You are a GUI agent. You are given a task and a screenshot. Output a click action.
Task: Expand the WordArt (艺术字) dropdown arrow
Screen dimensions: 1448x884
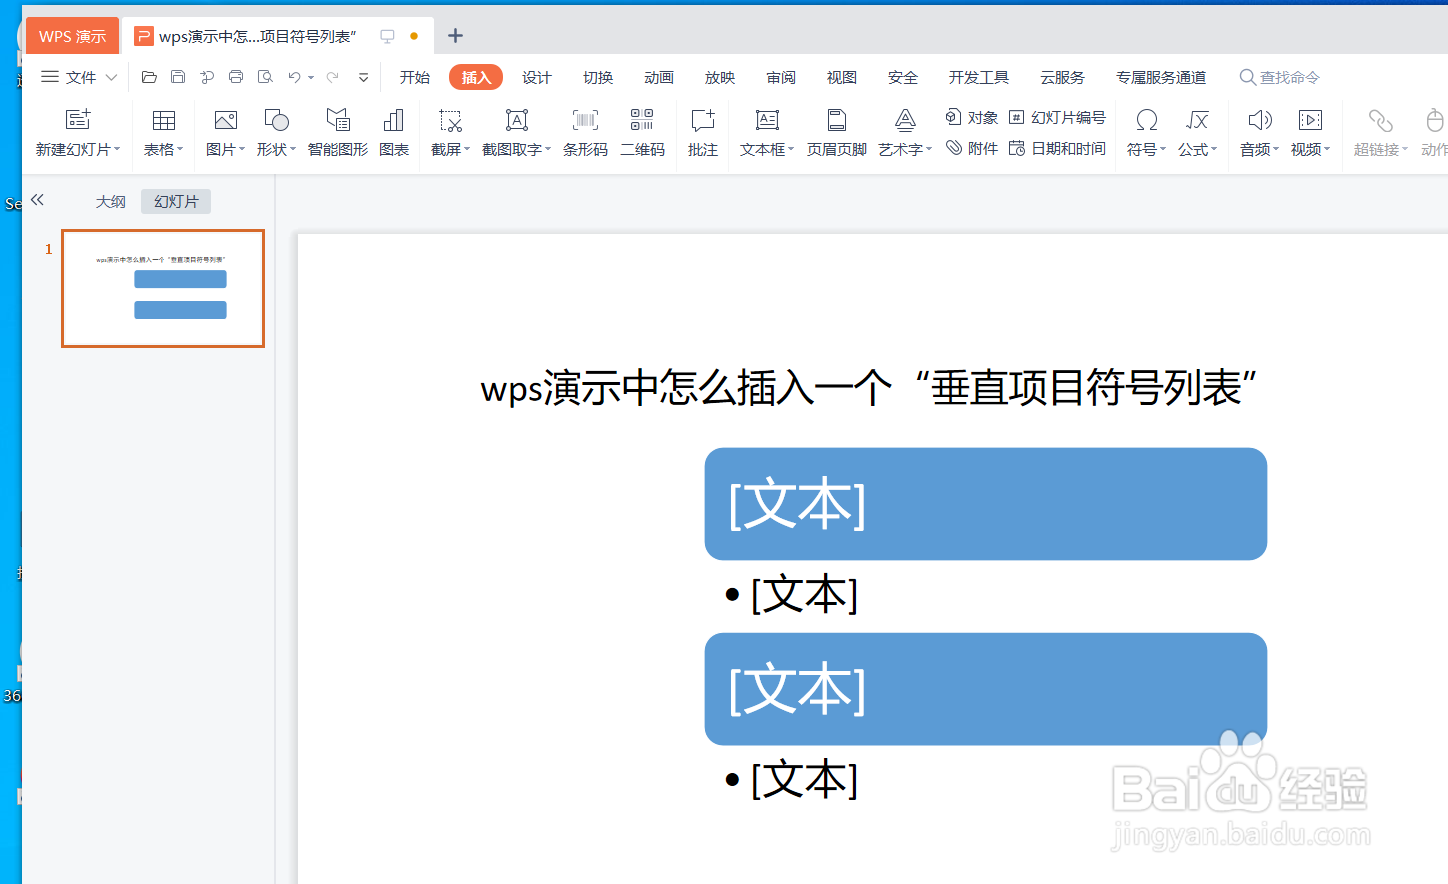(929, 149)
